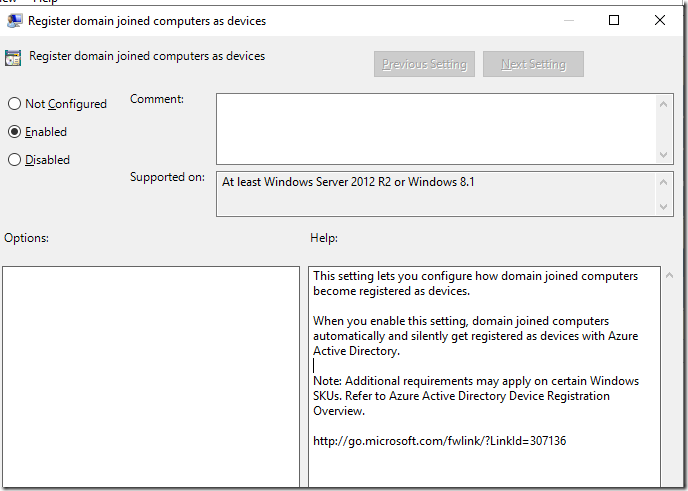Go to Next Setting
Image resolution: width=688 pixels, height=491 pixels.
(533, 64)
